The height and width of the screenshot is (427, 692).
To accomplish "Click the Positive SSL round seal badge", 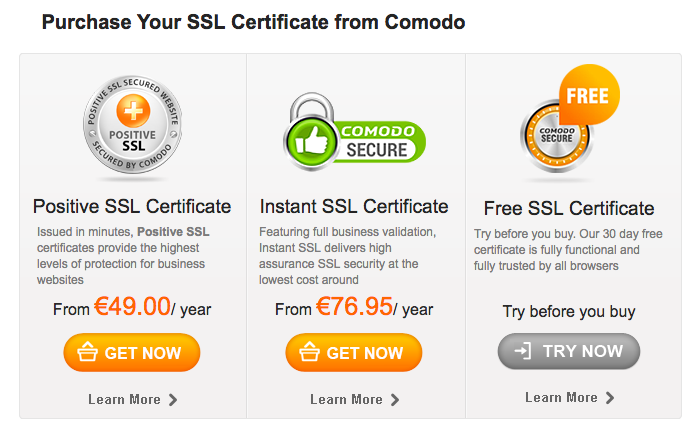I will coord(132,125).
